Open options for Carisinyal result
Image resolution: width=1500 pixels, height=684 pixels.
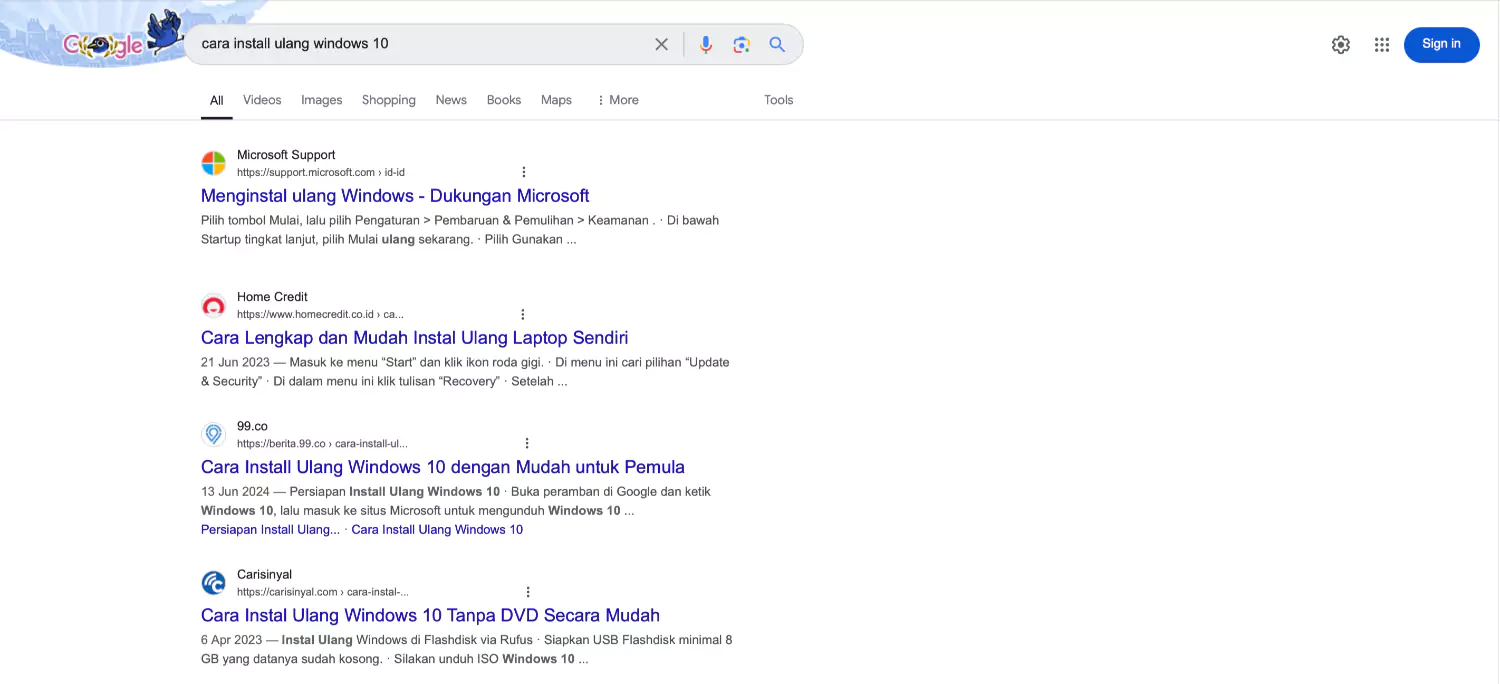coord(528,592)
